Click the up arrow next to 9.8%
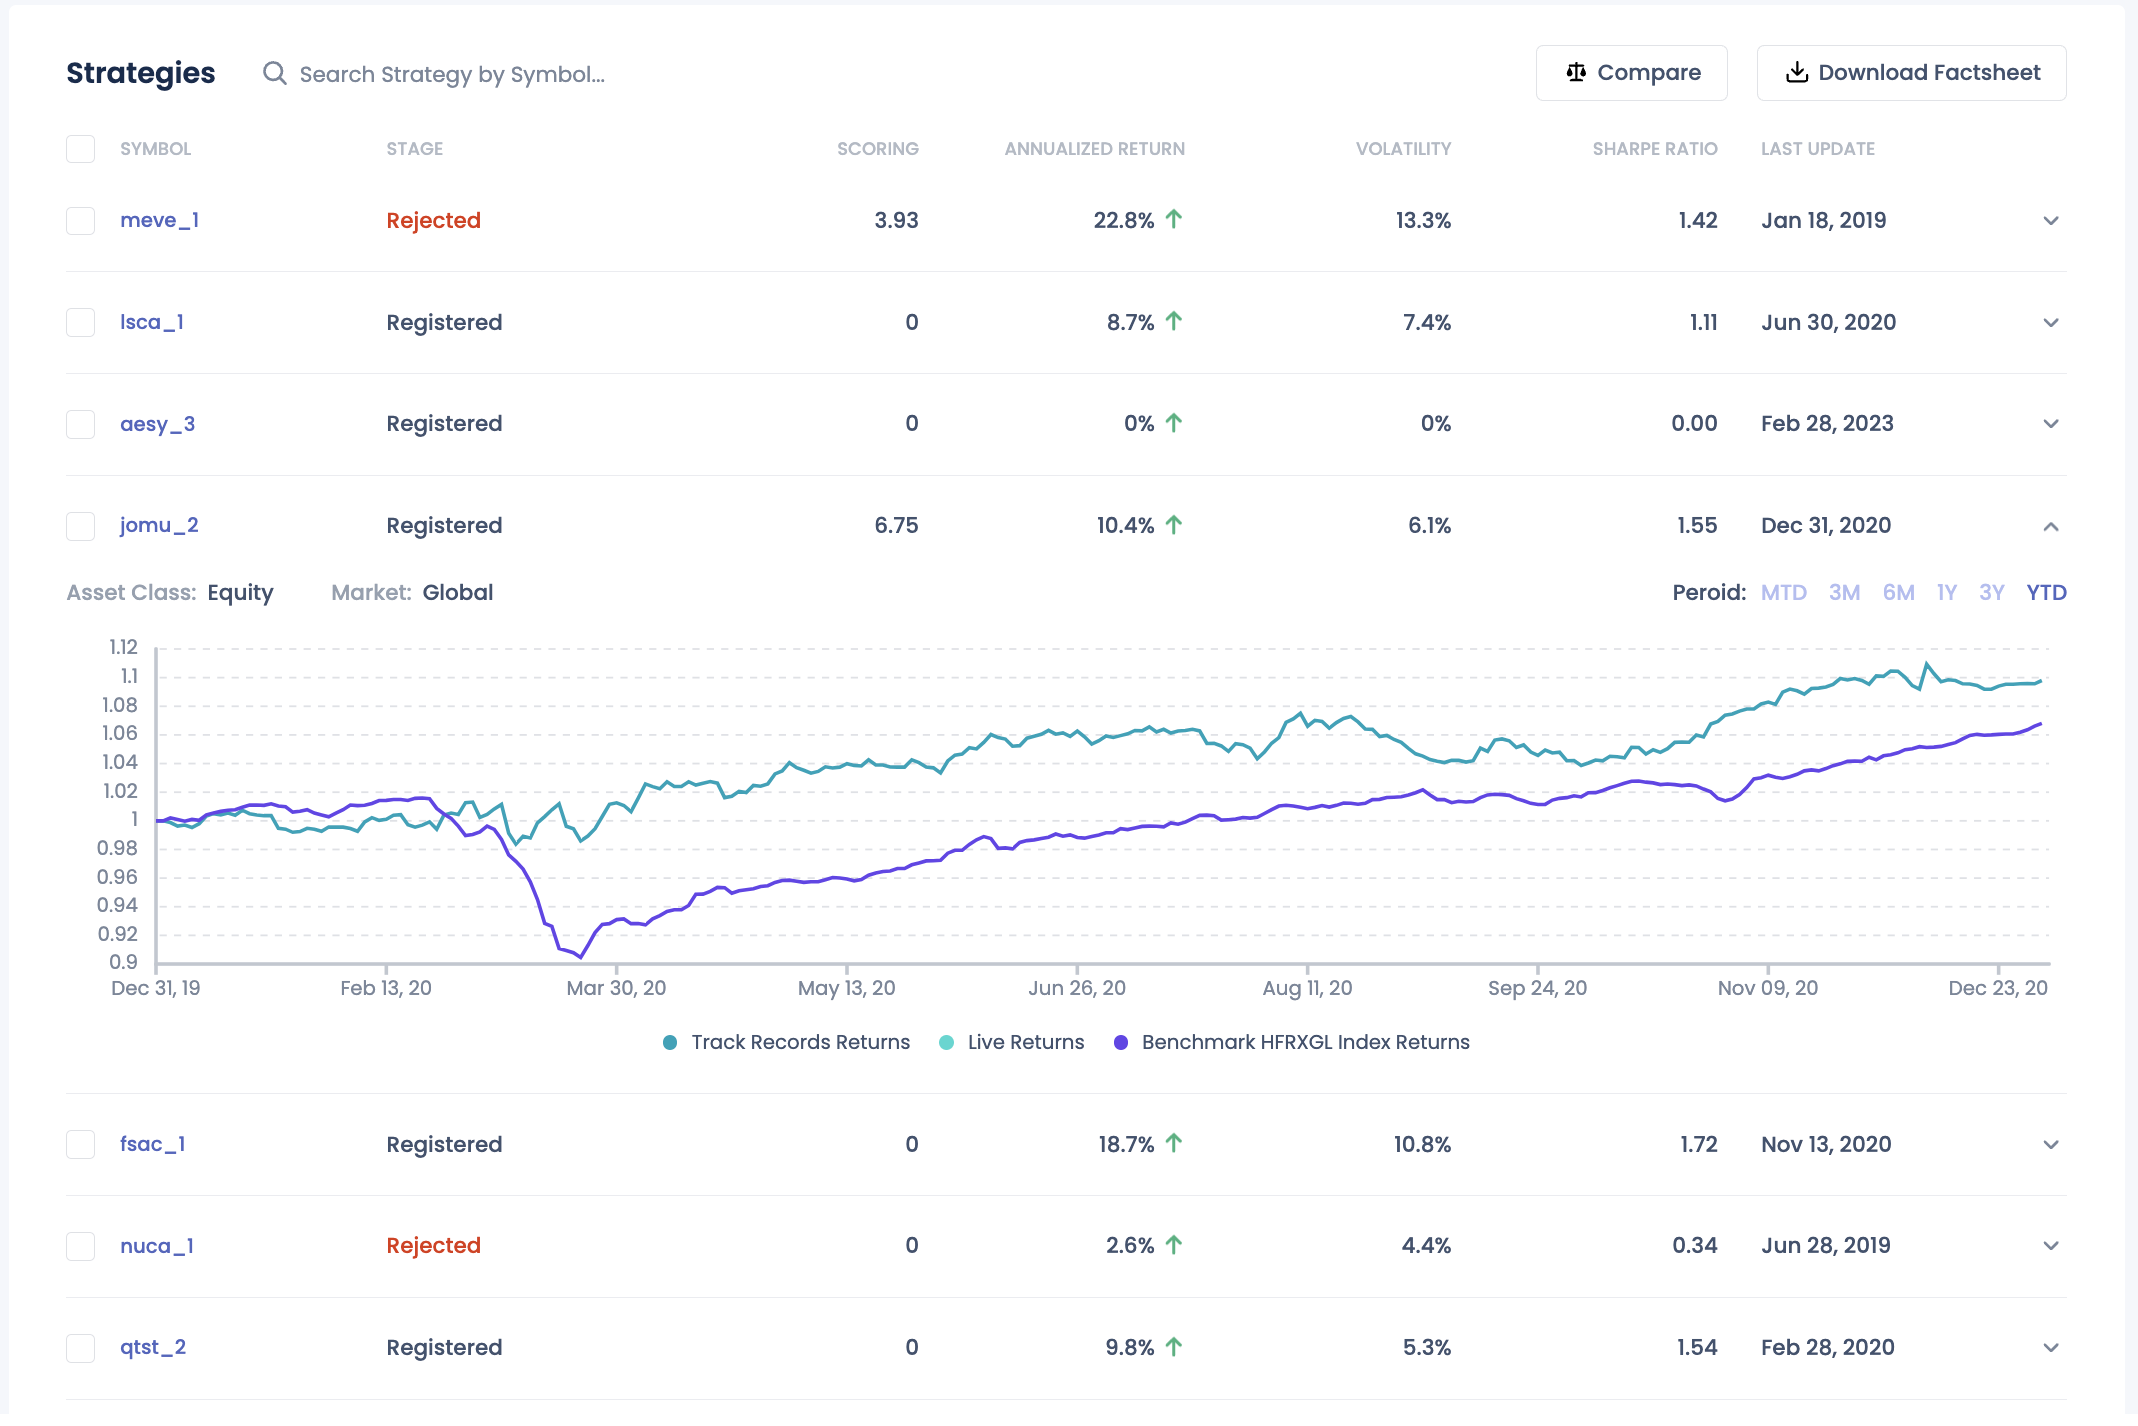This screenshot has width=2138, height=1426. coord(1174,1346)
